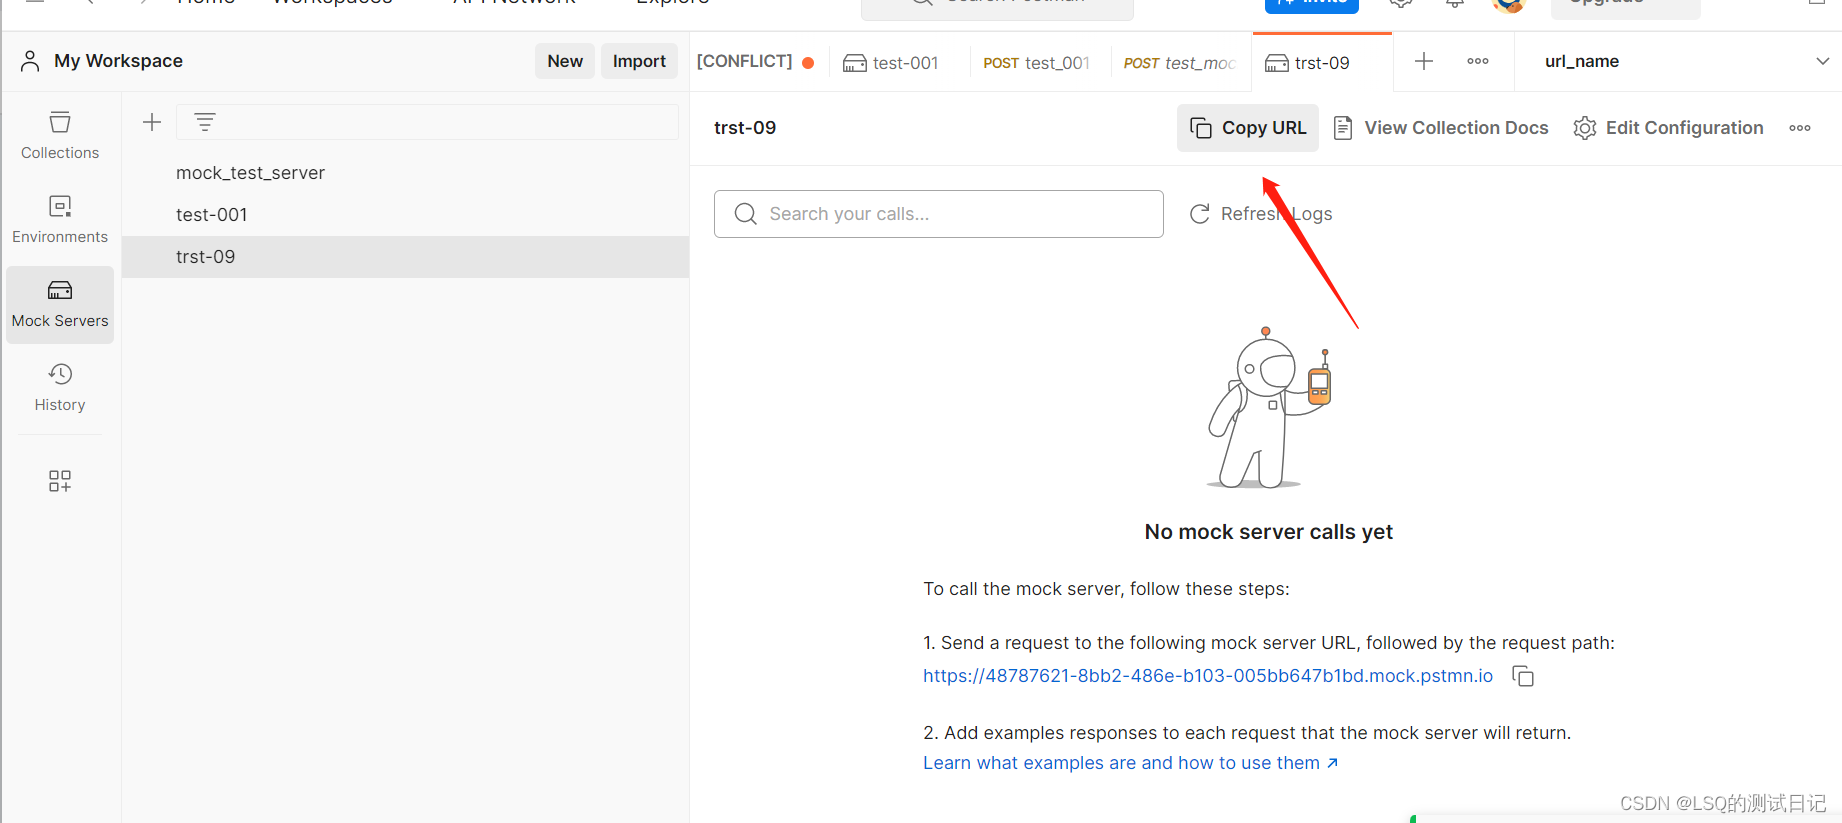Viewport: 1842px width, 823px height.
Task: Select trst-09 in the mock servers list
Action: pyautogui.click(x=405, y=257)
